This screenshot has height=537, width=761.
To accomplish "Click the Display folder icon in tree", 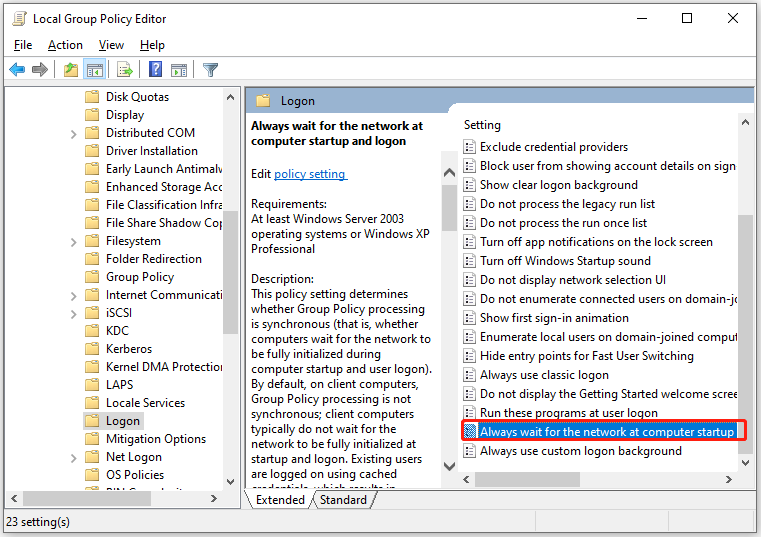I will (92, 115).
